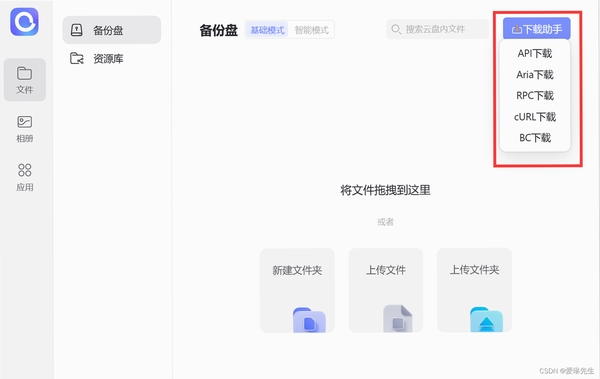This screenshot has width=600, height=379.
Task: Click the search magnifier icon
Action: (396, 29)
